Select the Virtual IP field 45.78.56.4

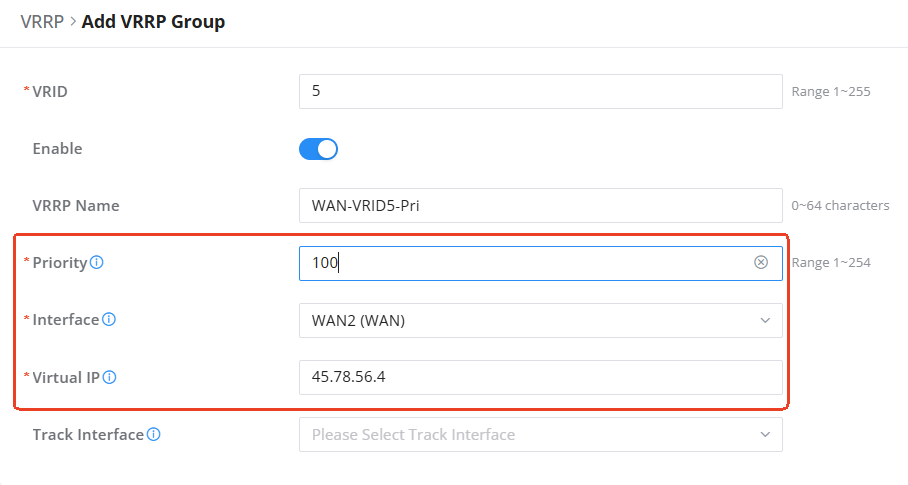pyautogui.click(x=541, y=377)
